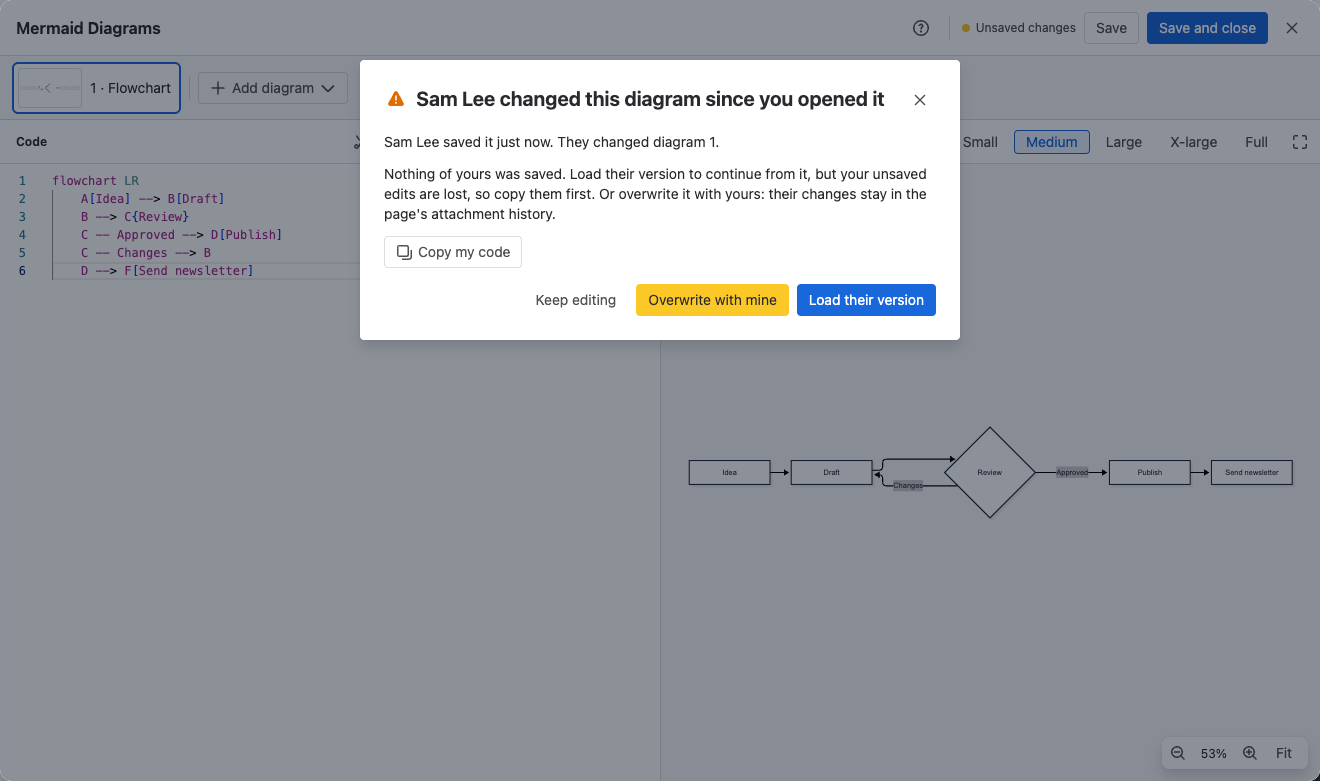Close the Mermaid Diagrams editor
This screenshot has width=1320, height=781.
click(1292, 28)
